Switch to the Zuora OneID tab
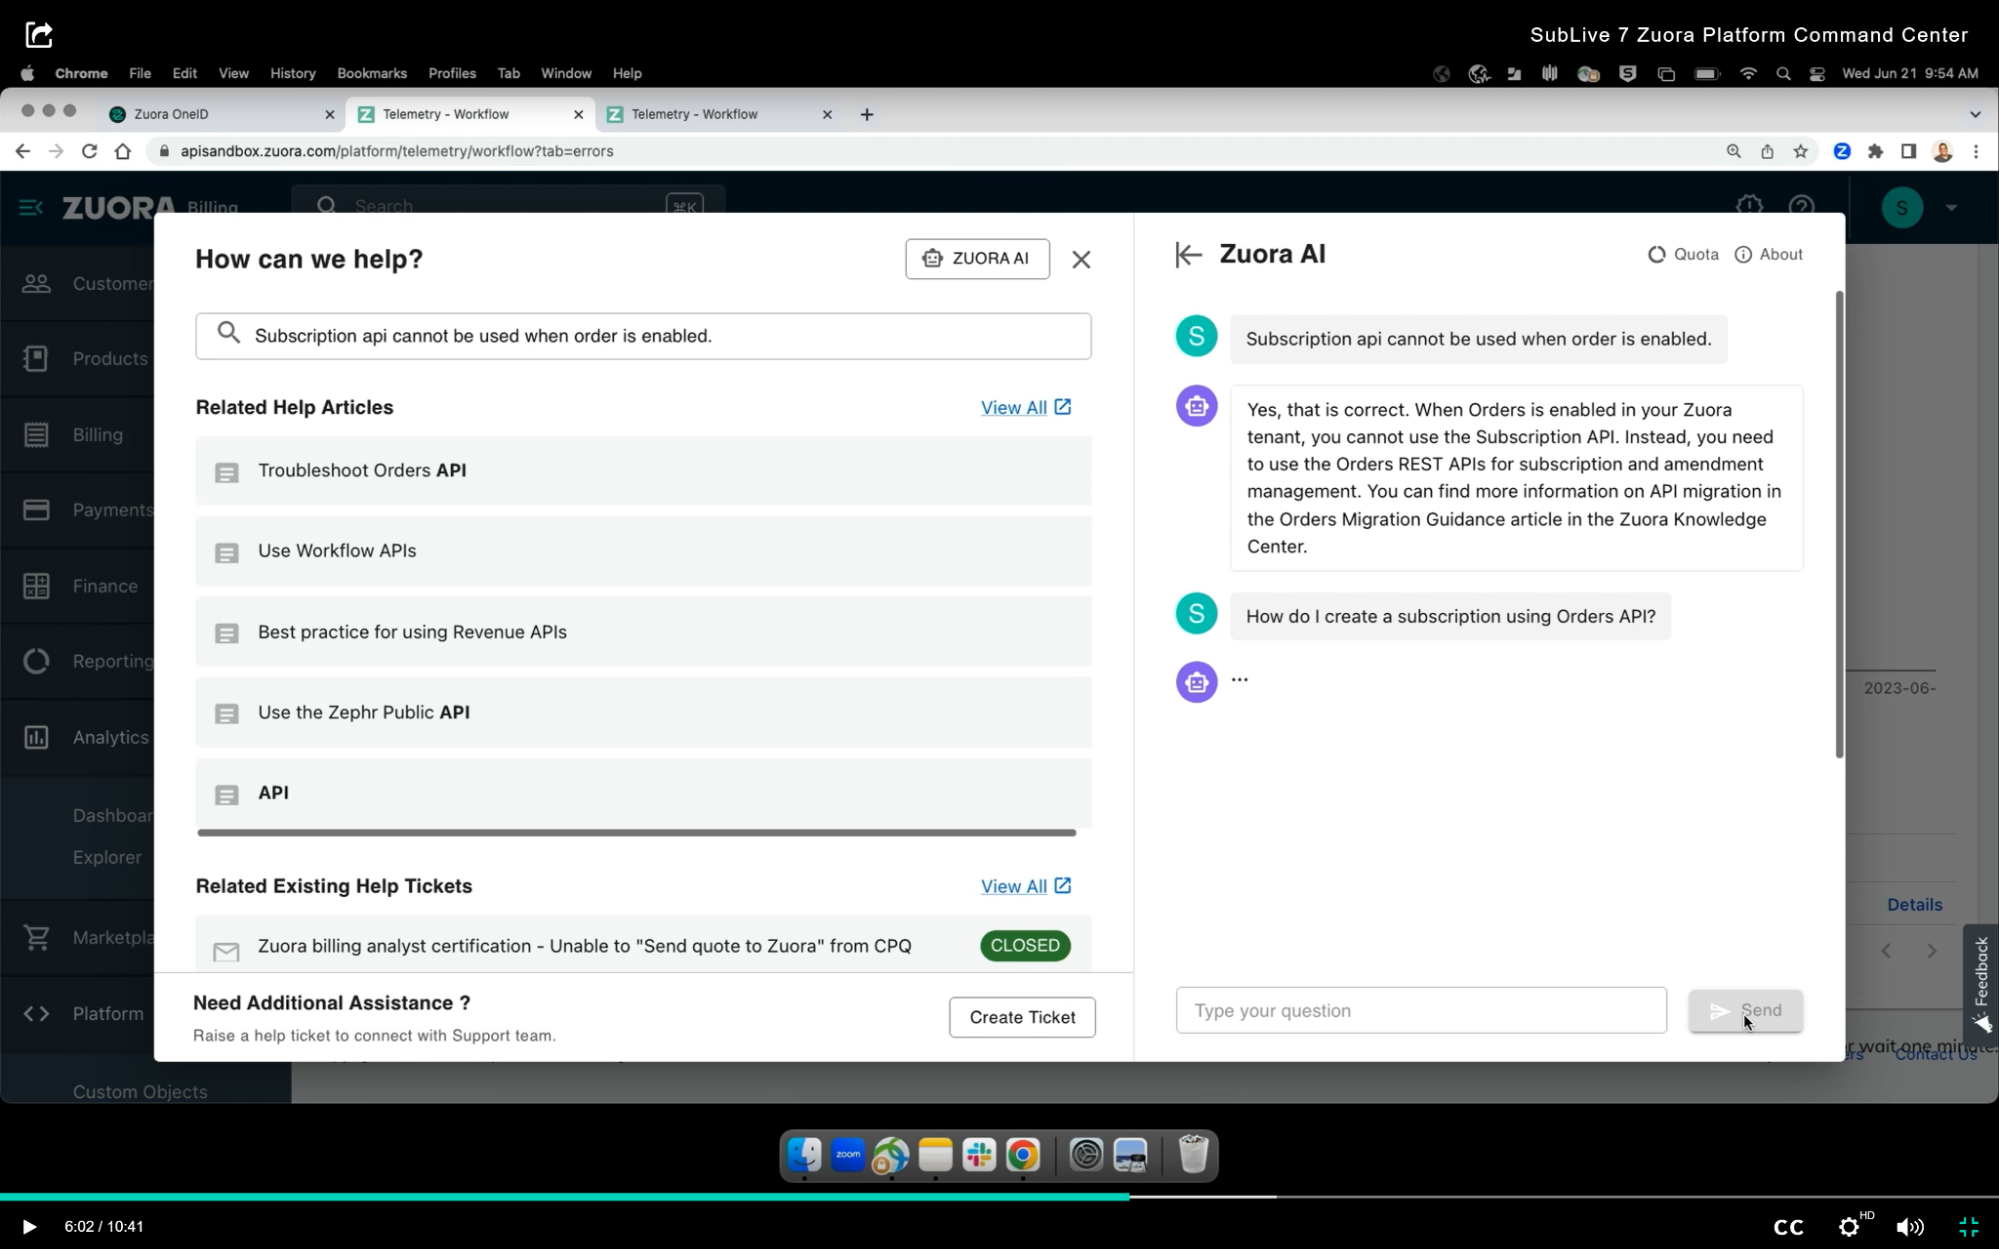Image resolution: width=1999 pixels, height=1250 pixels. coord(215,114)
